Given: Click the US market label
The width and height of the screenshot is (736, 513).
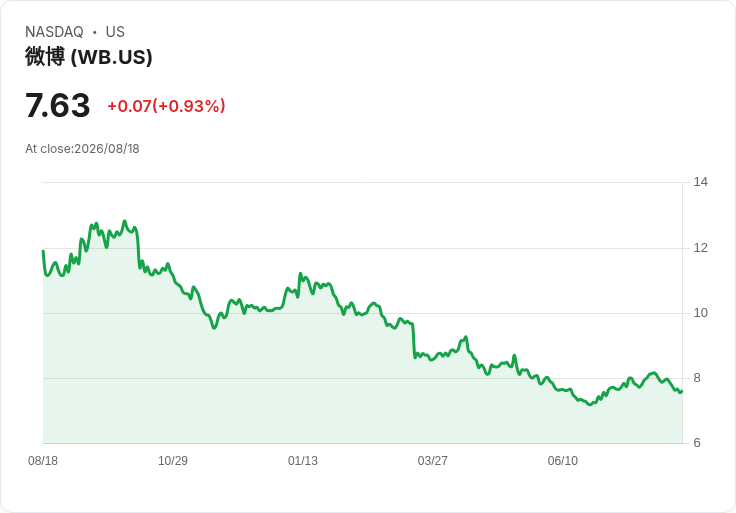Looking at the screenshot, I should (x=115, y=32).
